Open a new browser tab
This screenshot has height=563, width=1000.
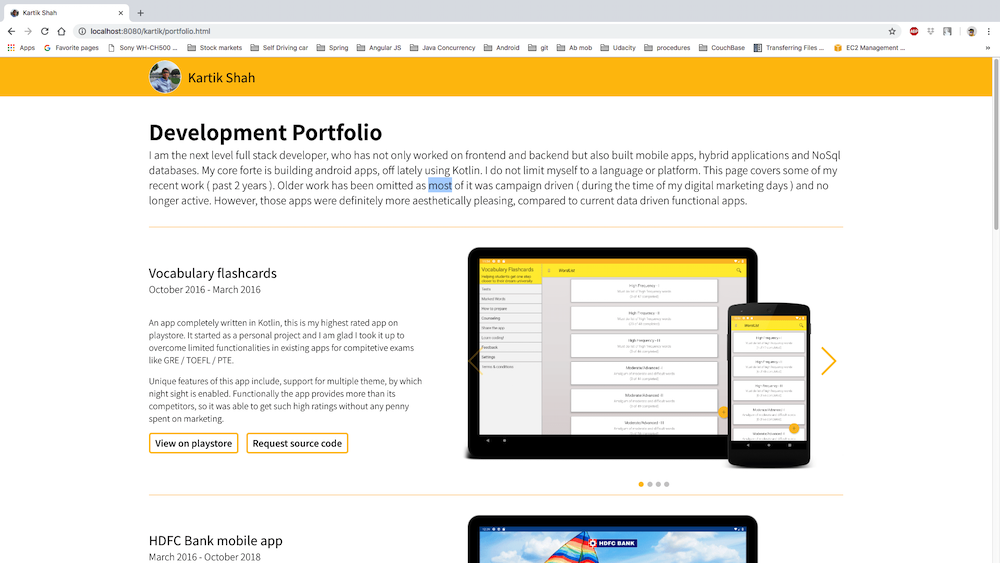tap(141, 12)
